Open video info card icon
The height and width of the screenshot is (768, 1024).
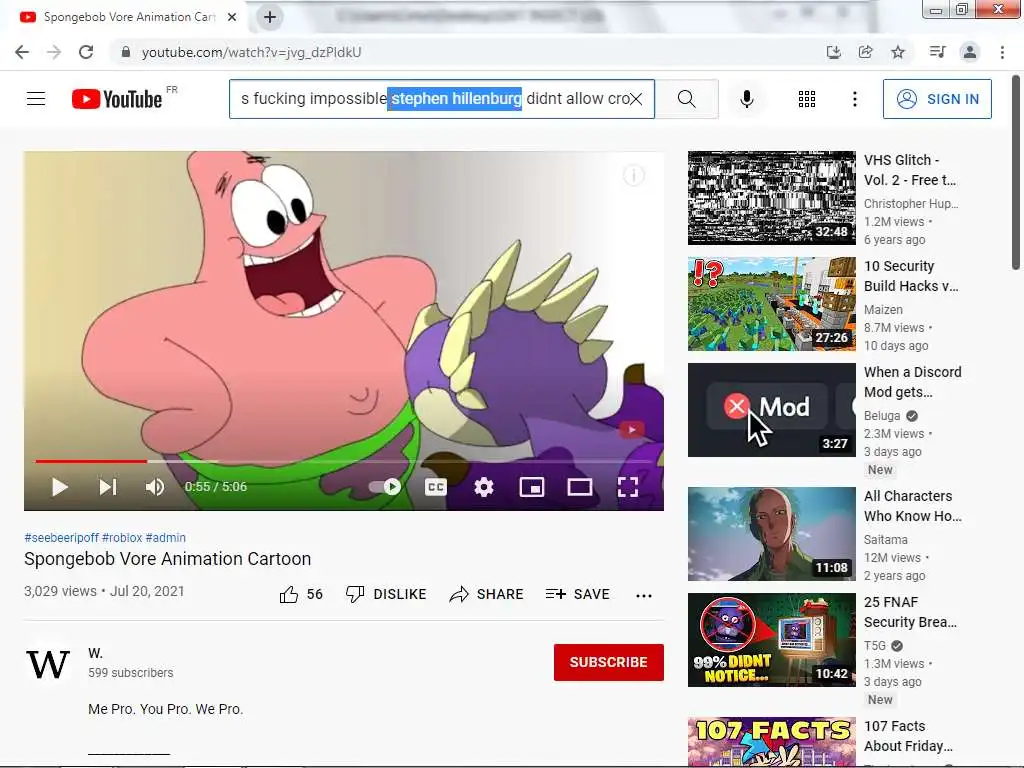633,175
